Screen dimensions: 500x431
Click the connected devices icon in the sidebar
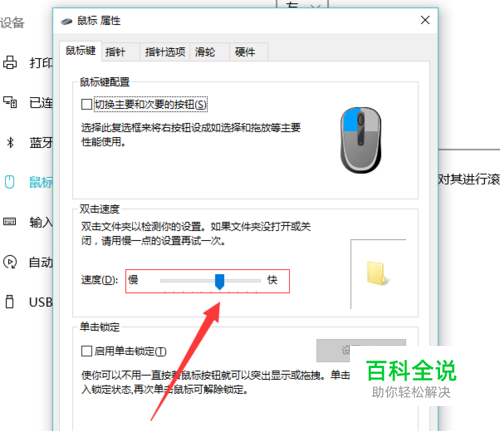pos(10,102)
